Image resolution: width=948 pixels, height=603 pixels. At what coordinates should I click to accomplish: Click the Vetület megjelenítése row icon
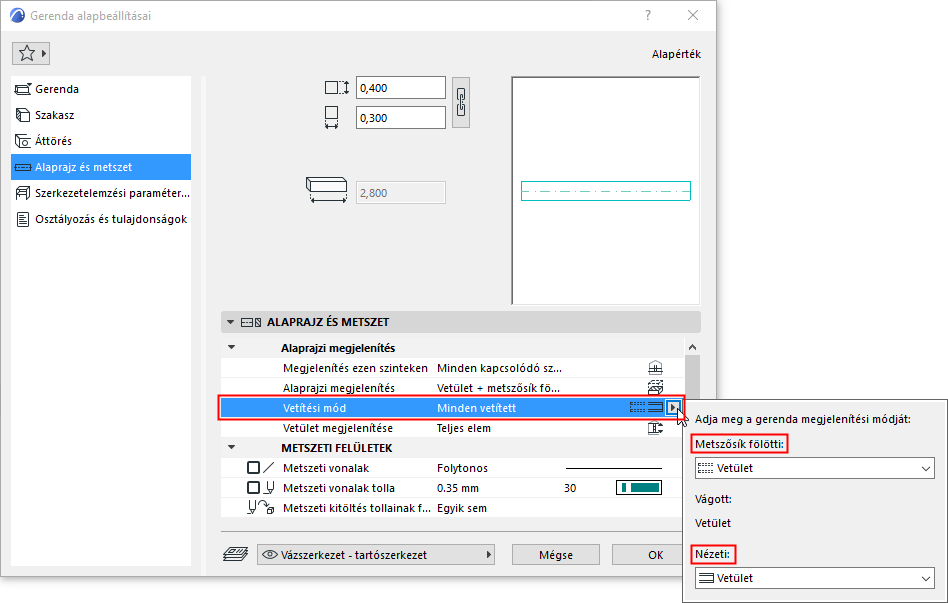click(x=655, y=428)
